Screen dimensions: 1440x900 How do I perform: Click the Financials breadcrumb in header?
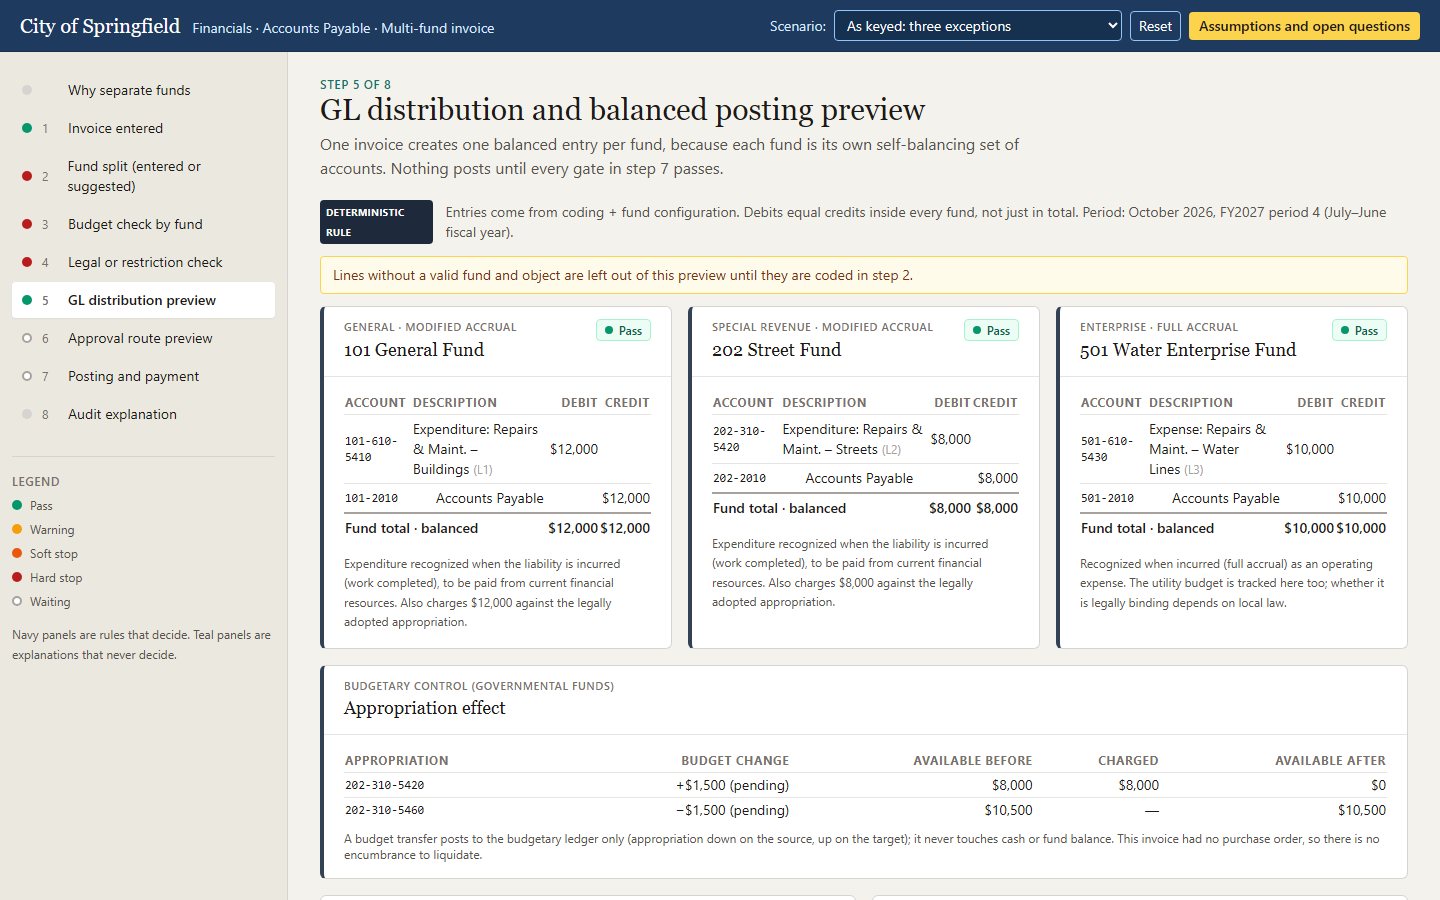(222, 28)
